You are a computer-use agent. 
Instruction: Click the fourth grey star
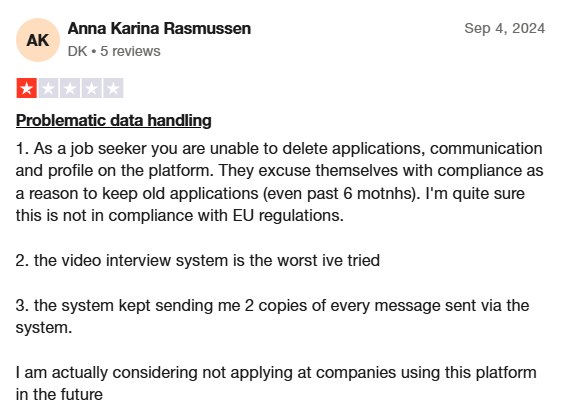click(91, 88)
